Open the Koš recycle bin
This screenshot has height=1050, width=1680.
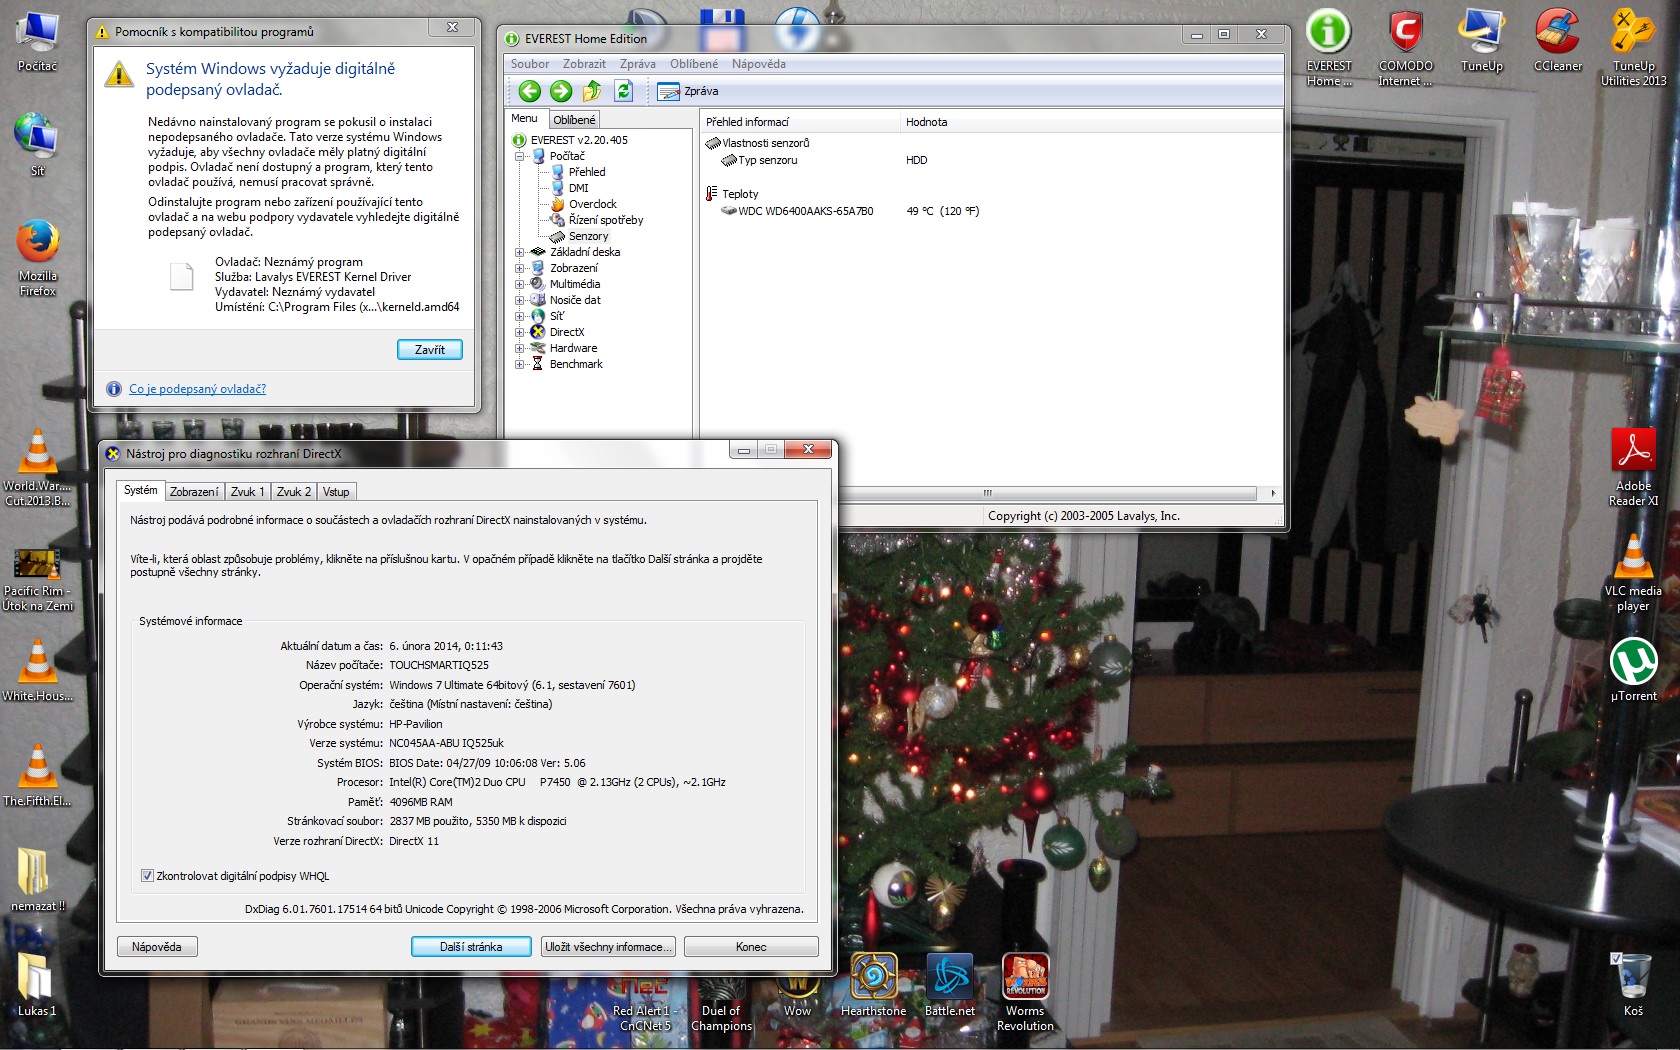click(1633, 985)
